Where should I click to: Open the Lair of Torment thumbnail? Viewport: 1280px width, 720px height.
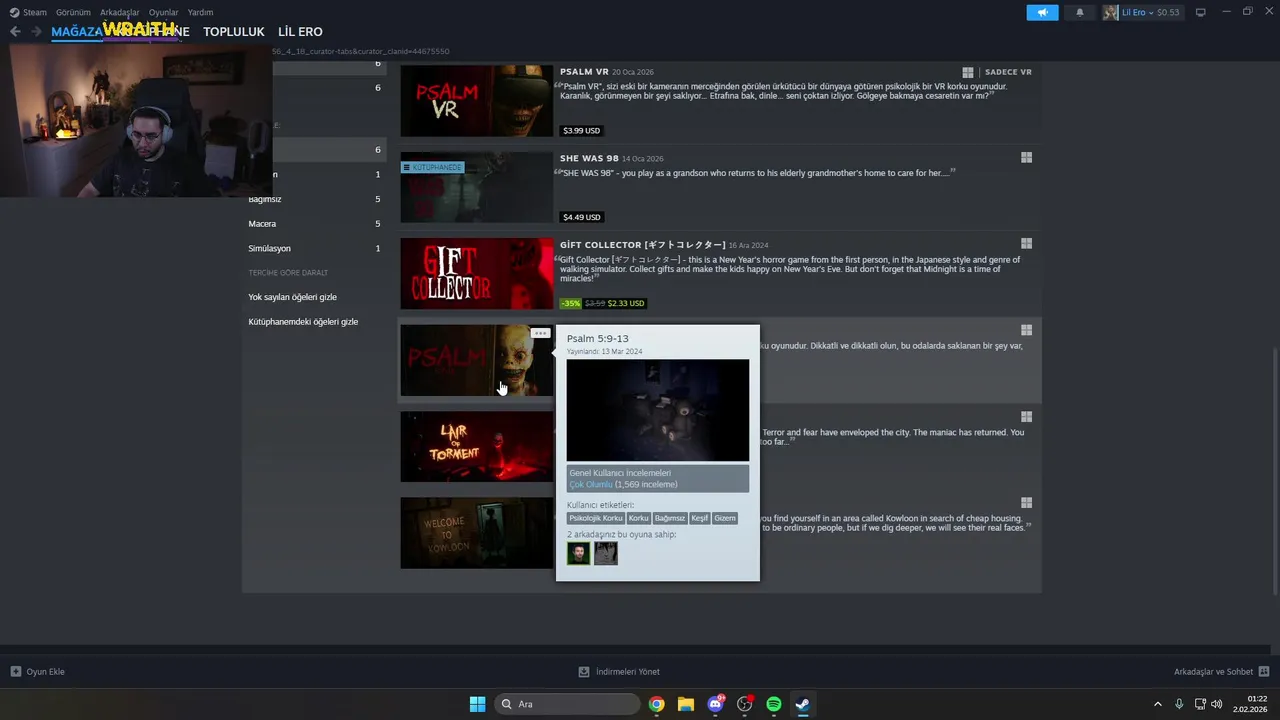click(x=476, y=446)
